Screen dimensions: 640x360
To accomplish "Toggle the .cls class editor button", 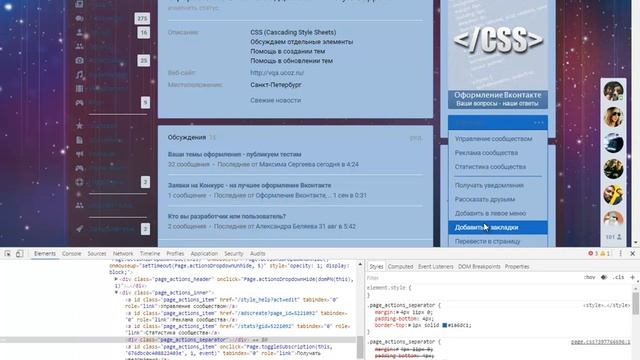I will coord(618,277).
